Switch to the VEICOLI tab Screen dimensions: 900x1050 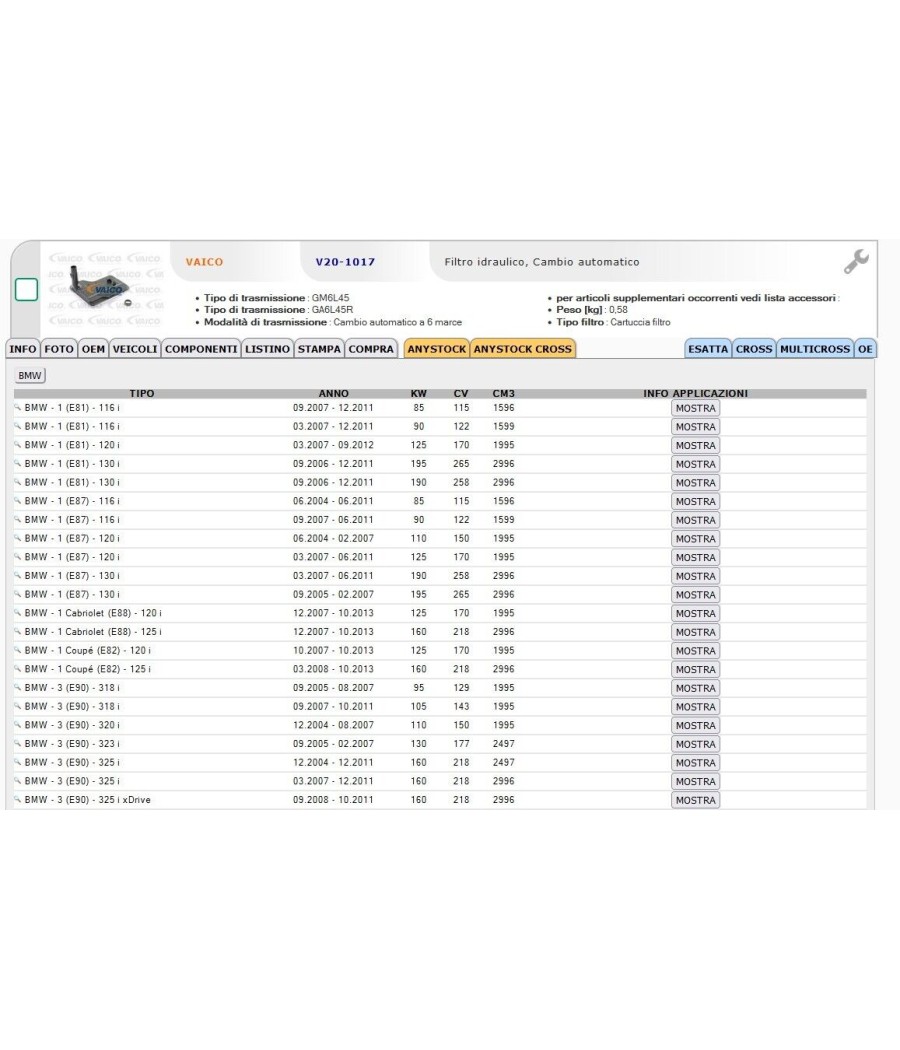[x=135, y=349]
